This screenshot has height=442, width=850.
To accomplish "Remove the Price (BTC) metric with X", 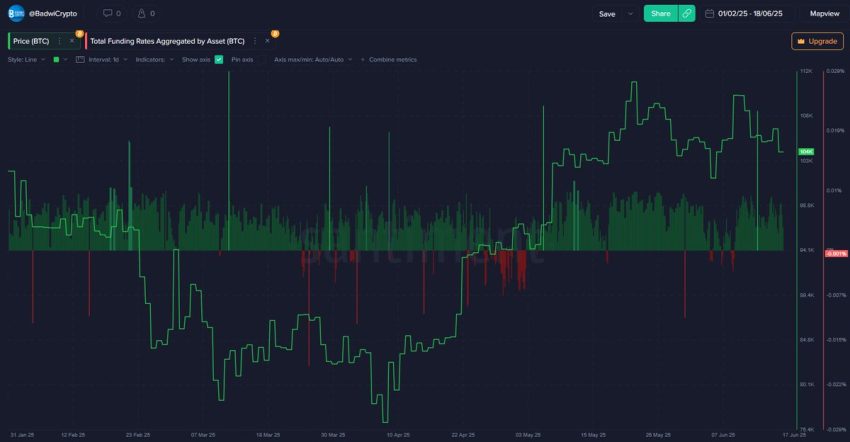I will click(72, 41).
